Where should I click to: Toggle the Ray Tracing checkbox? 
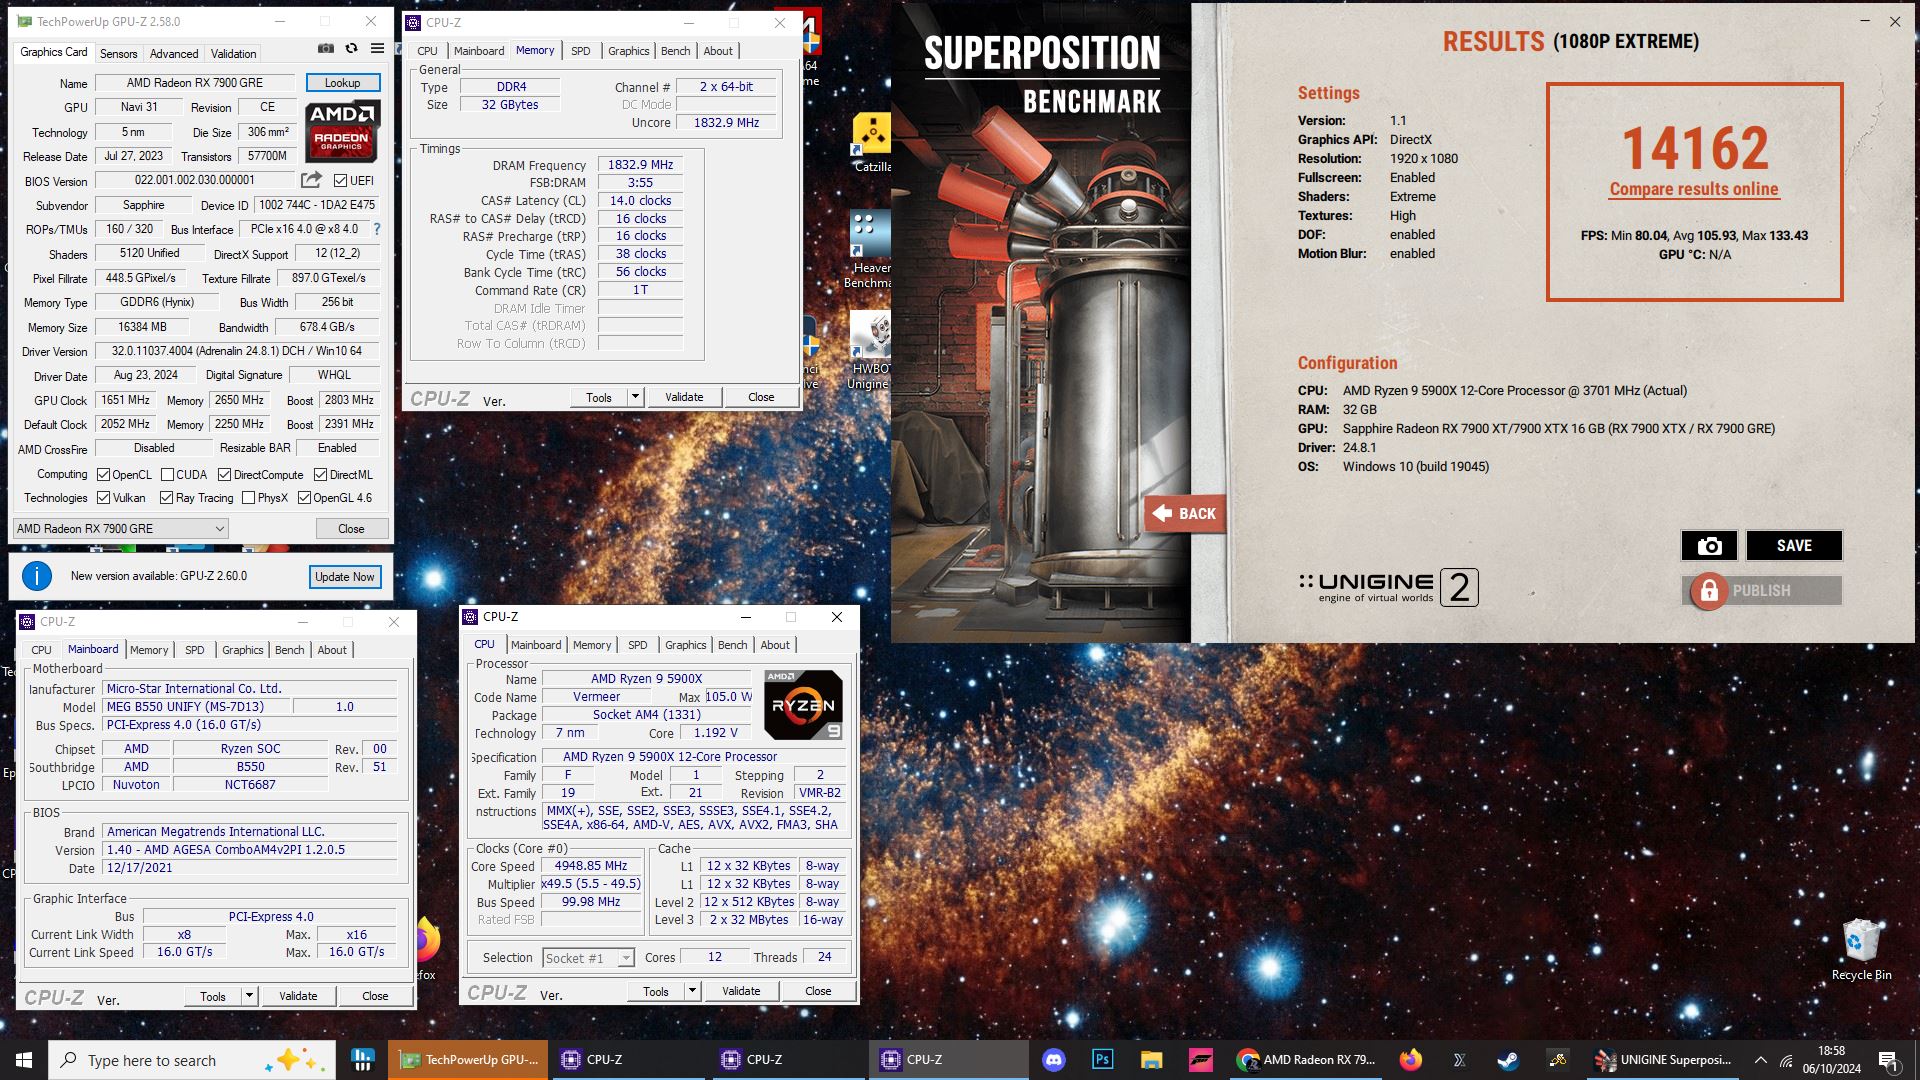[166, 498]
